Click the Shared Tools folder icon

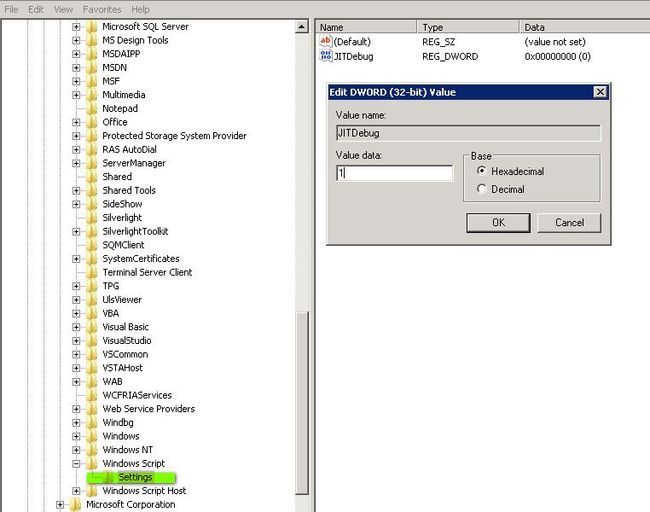[92, 190]
